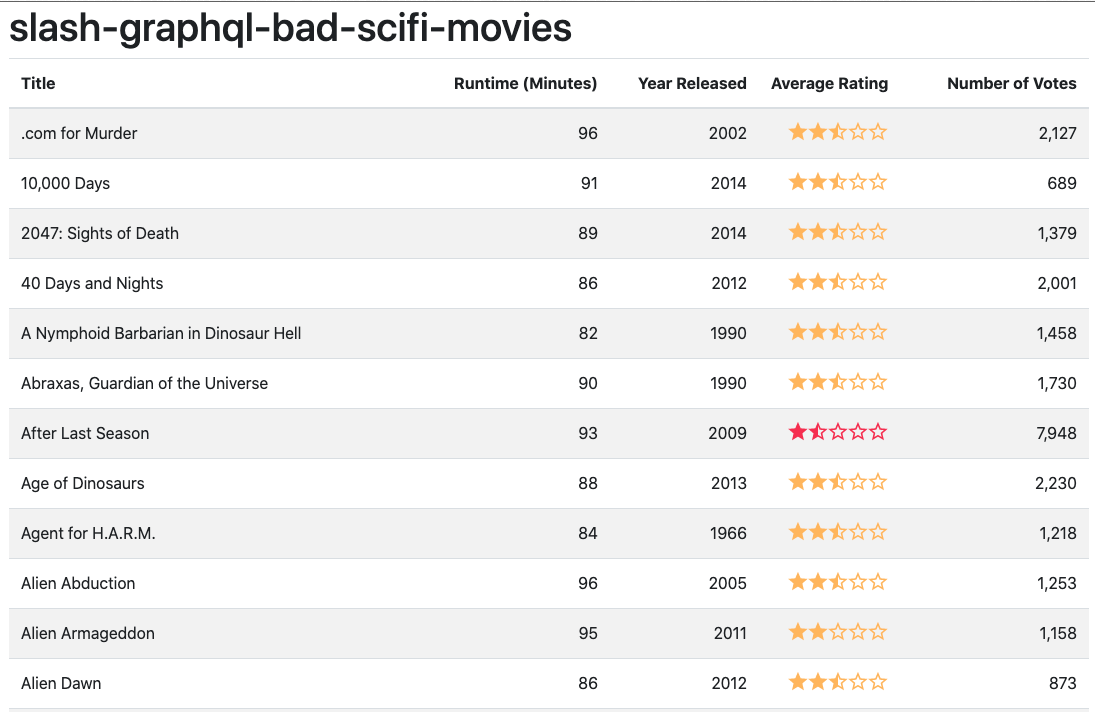Screen dimensions: 1095x712
Task: Sort by Average Rating column header
Action: 829,84
